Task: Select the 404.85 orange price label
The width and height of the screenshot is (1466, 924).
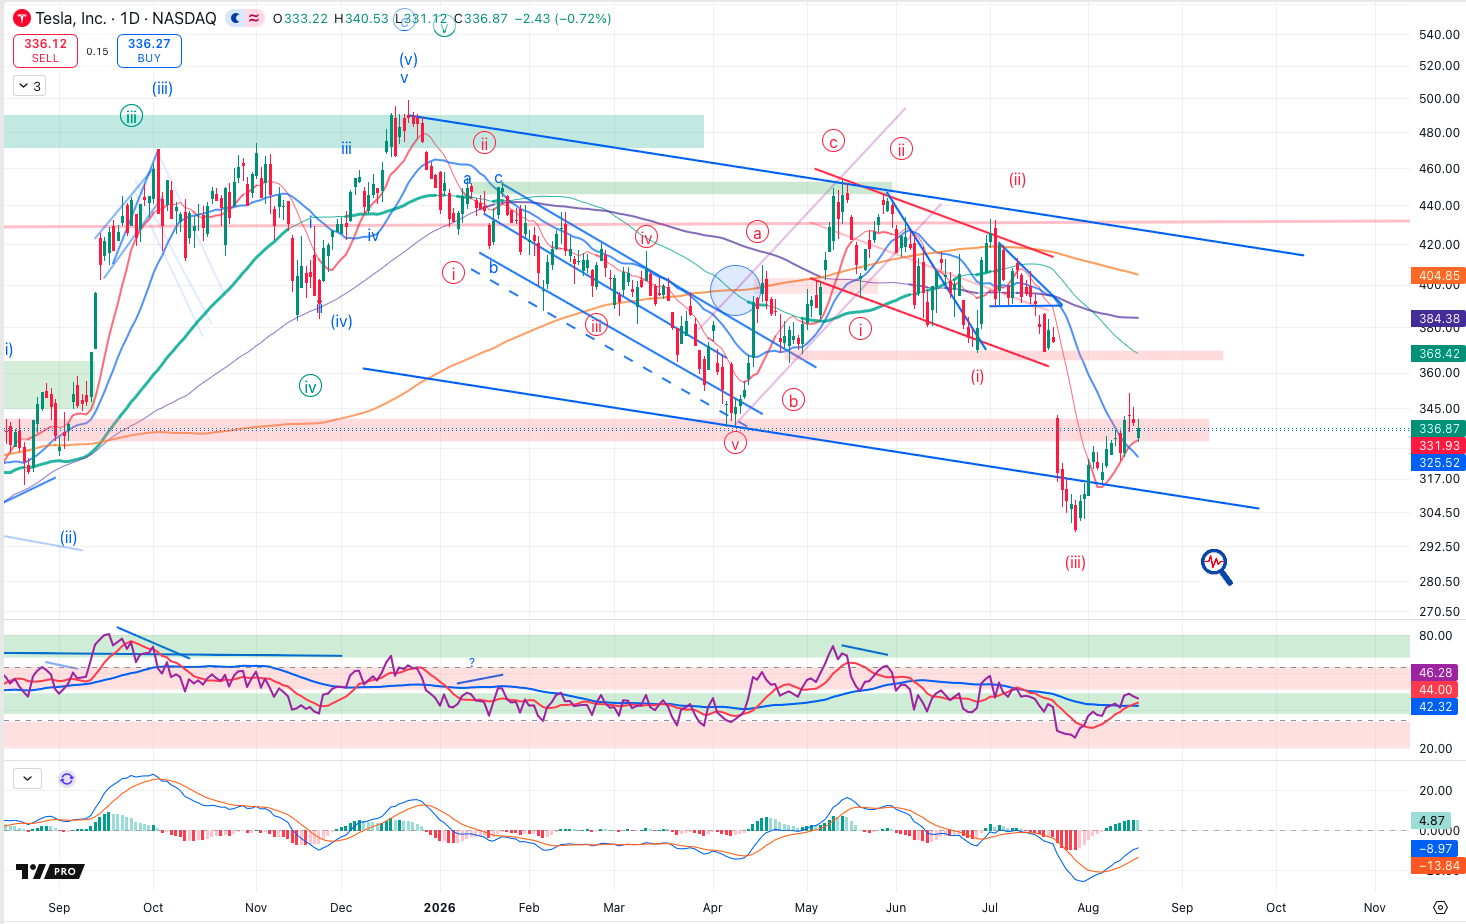Action: click(1439, 275)
